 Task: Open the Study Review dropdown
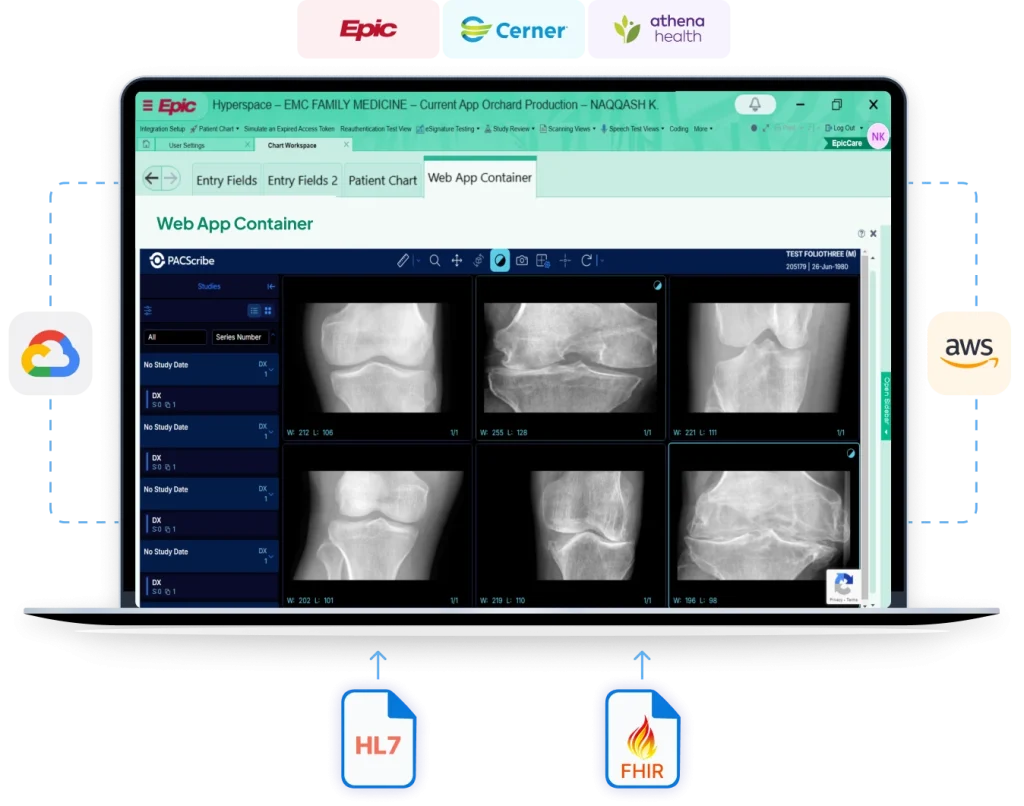click(x=509, y=129)
